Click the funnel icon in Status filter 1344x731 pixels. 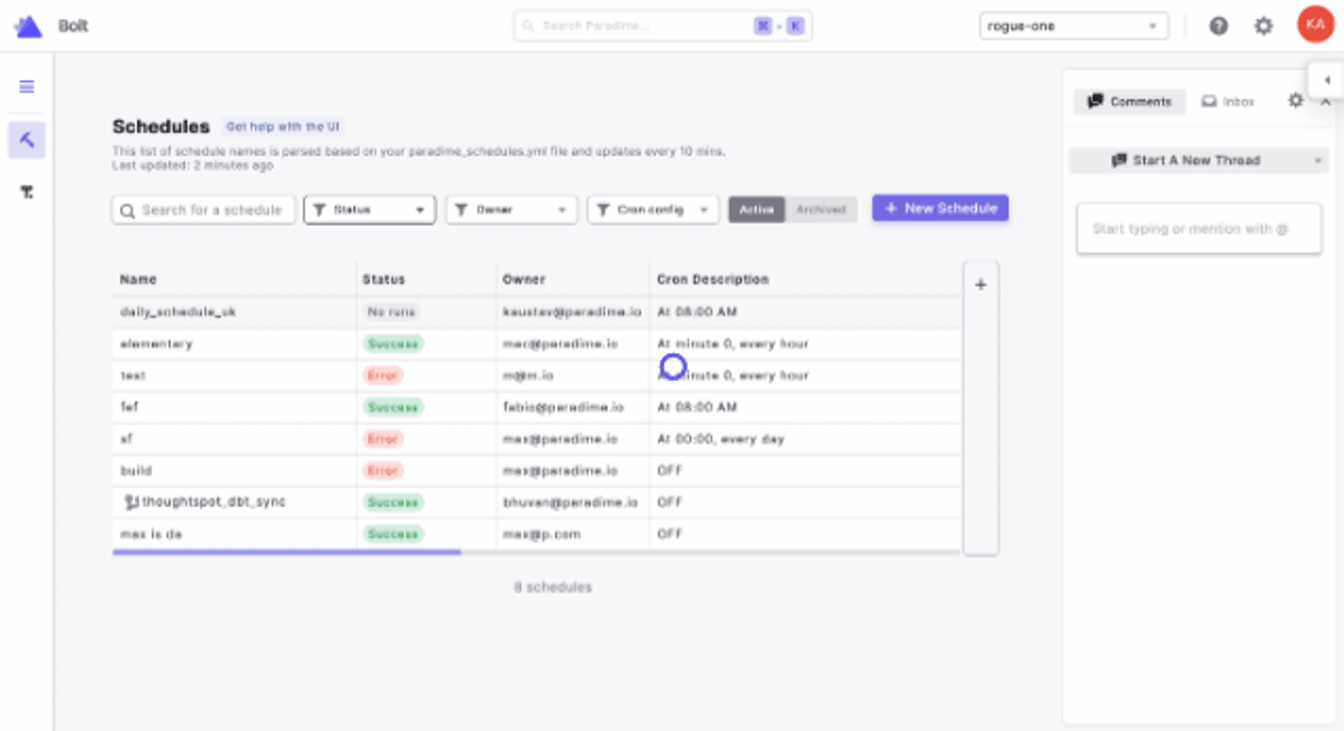[x=319, y=210]
